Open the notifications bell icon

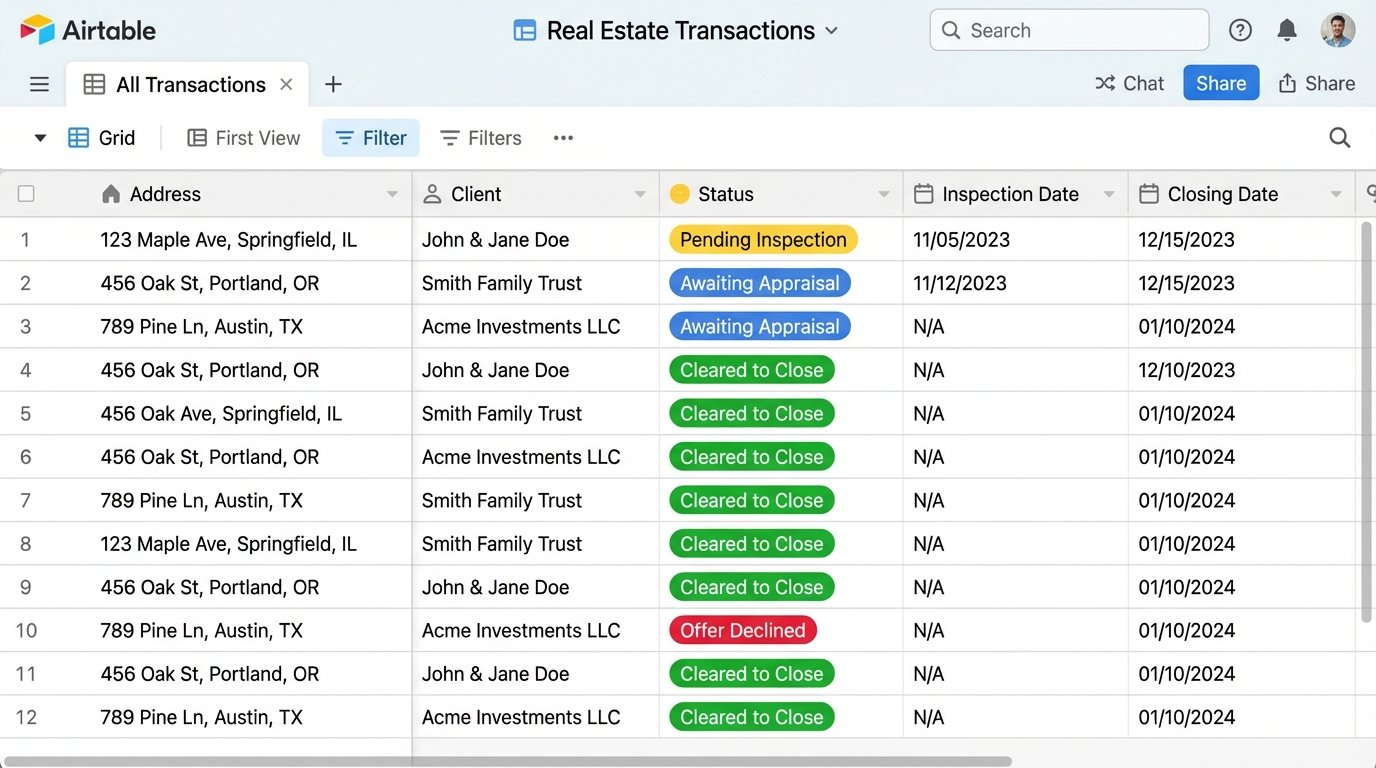tap(1287, 30)
